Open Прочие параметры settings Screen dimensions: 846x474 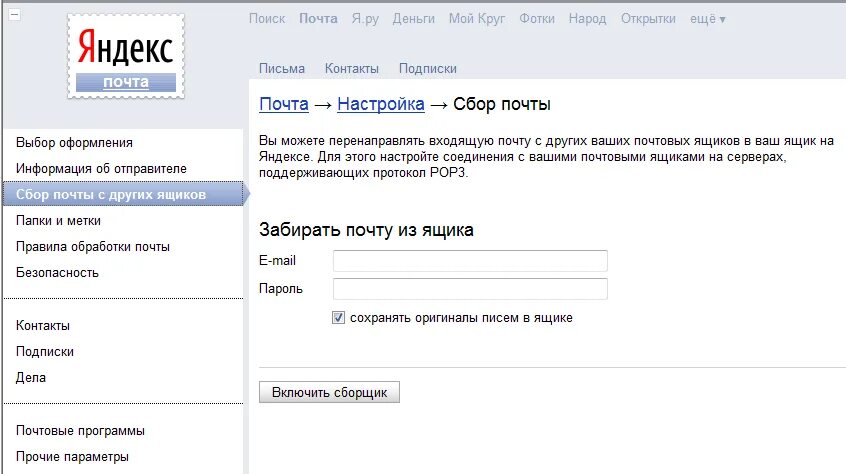72,457
